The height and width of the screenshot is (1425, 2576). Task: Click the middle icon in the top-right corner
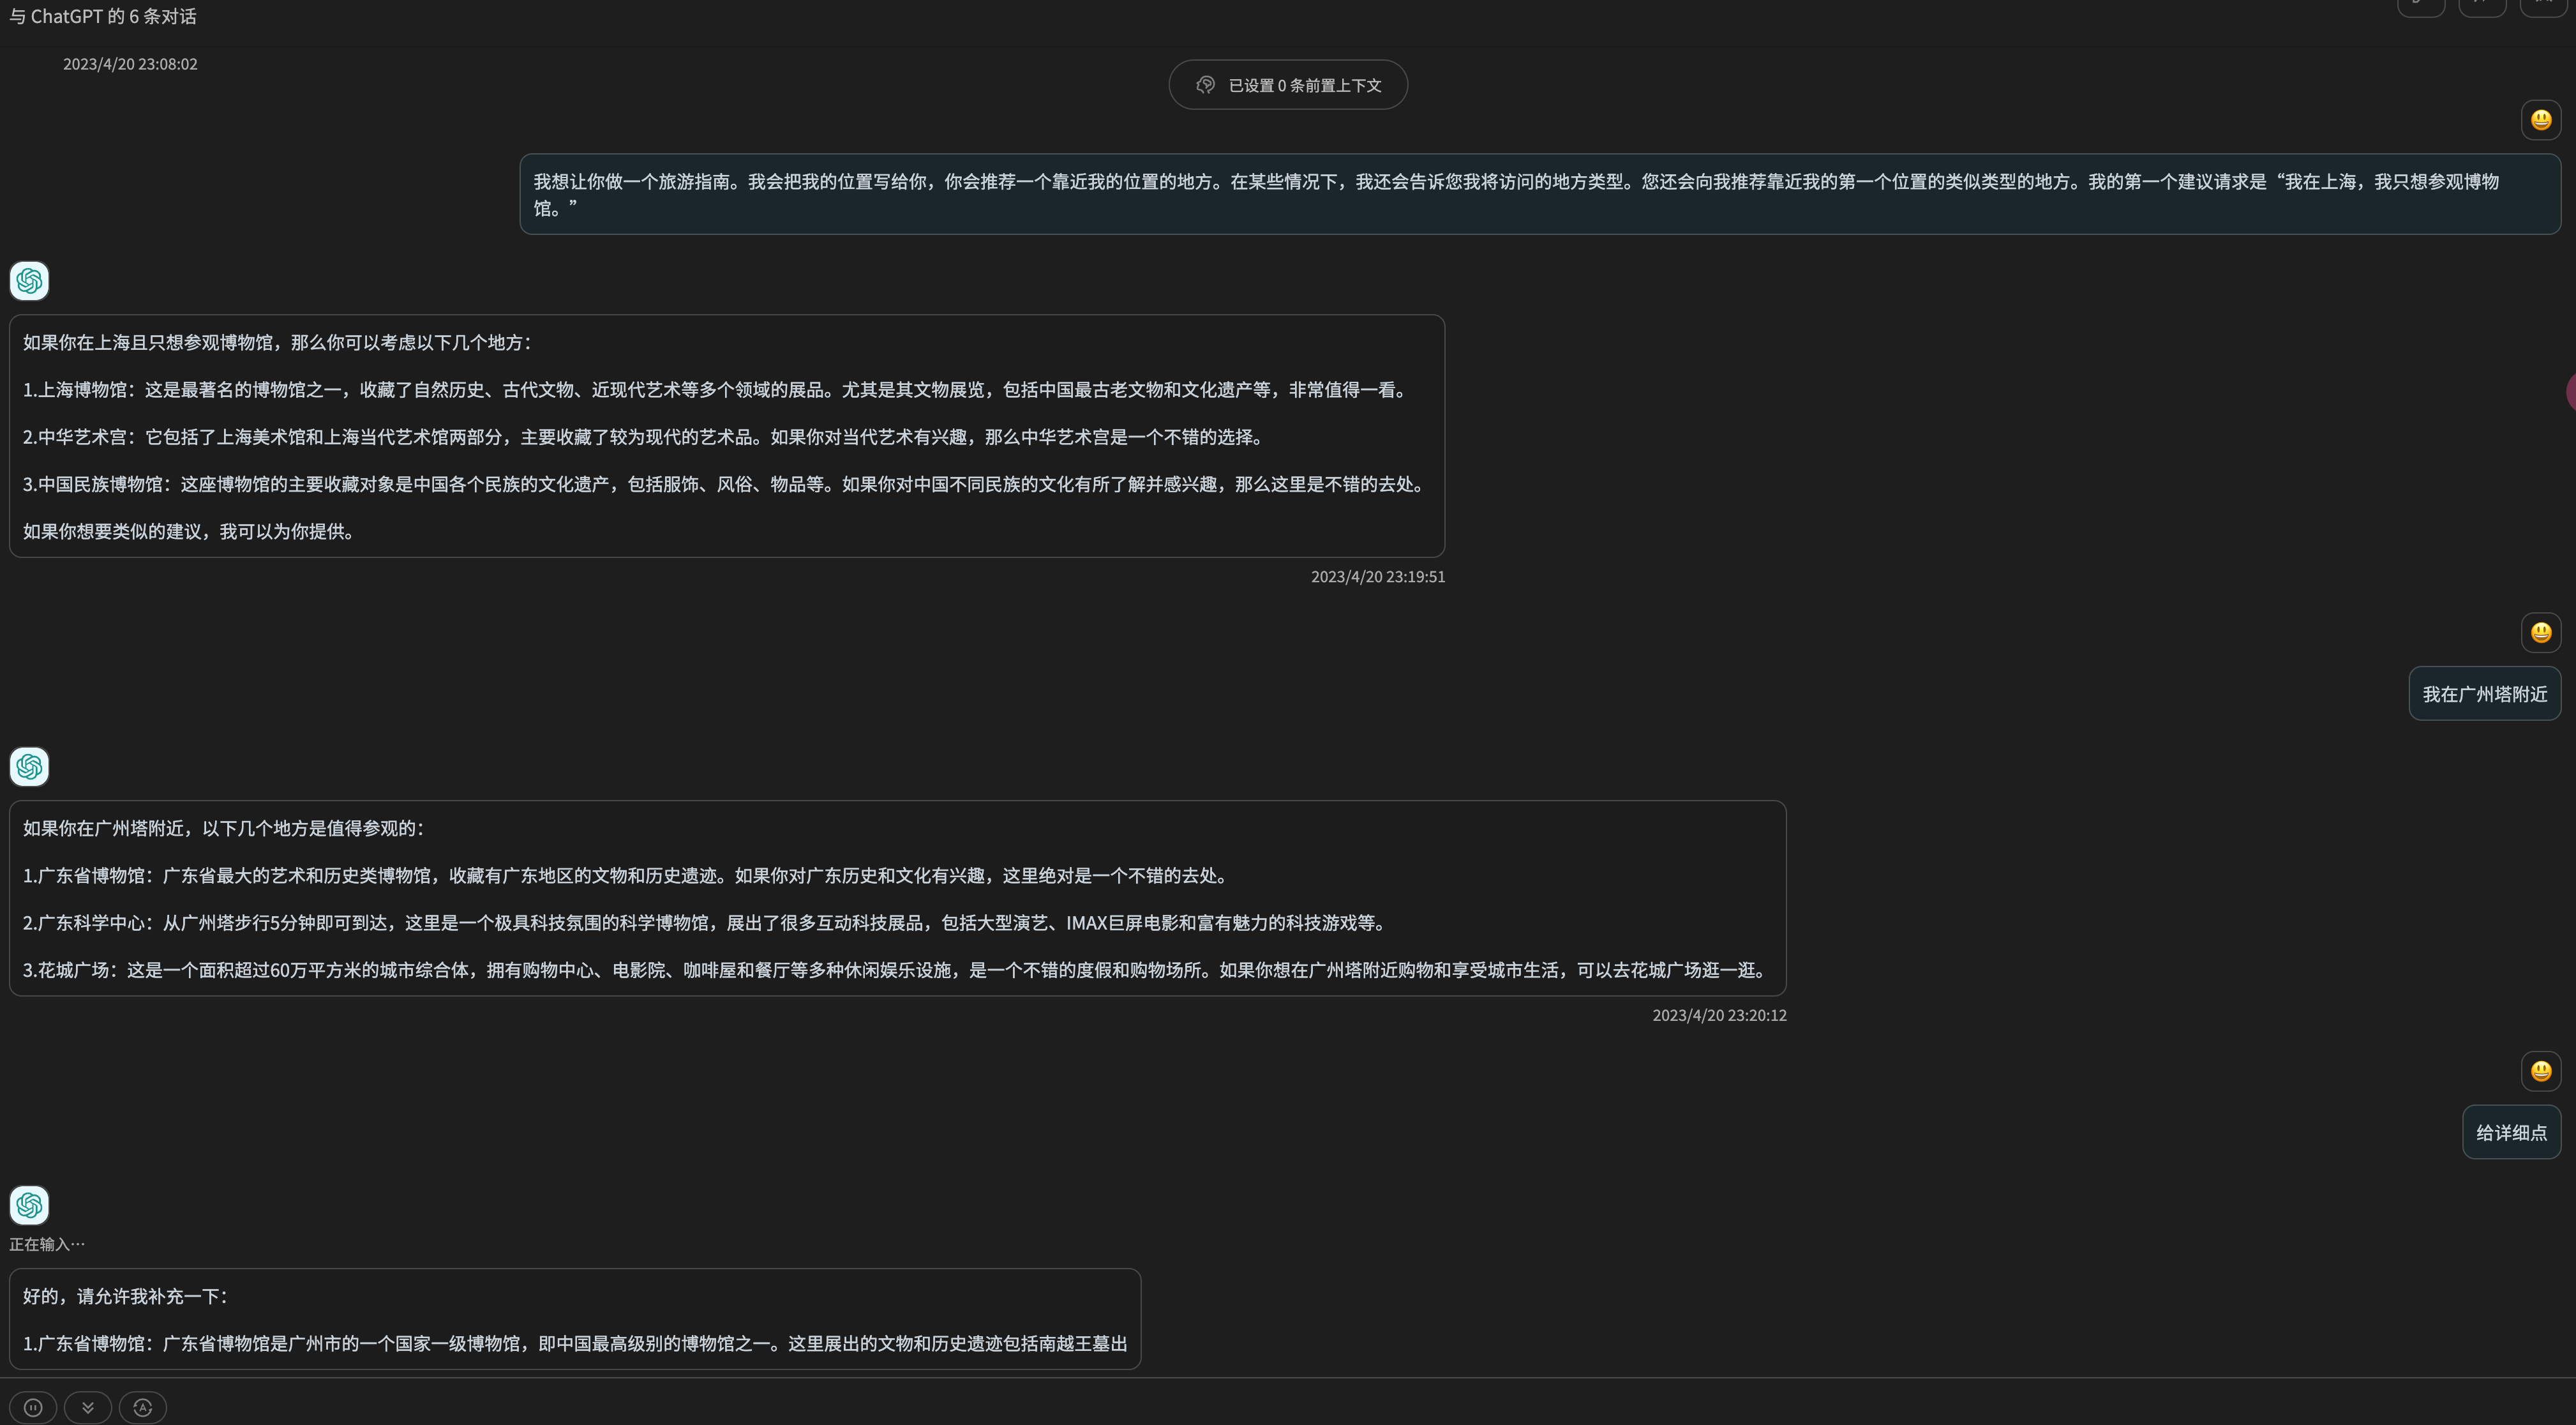(x=2483, y=8)
